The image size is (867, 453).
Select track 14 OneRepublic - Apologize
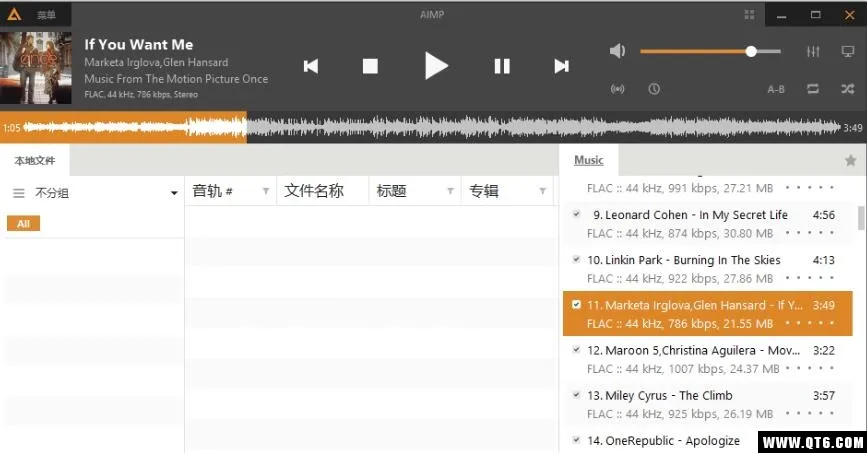(663, 441)
